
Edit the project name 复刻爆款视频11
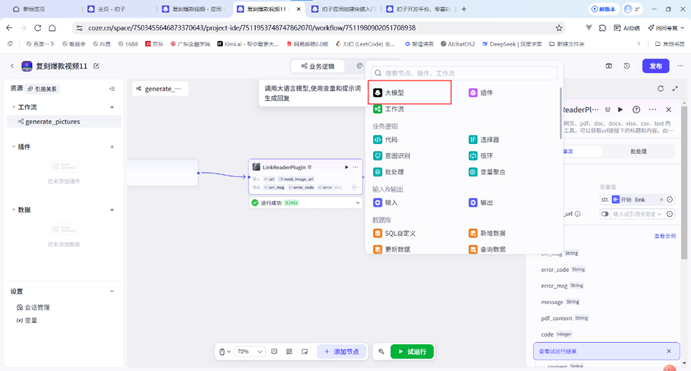tap(96, 66)
